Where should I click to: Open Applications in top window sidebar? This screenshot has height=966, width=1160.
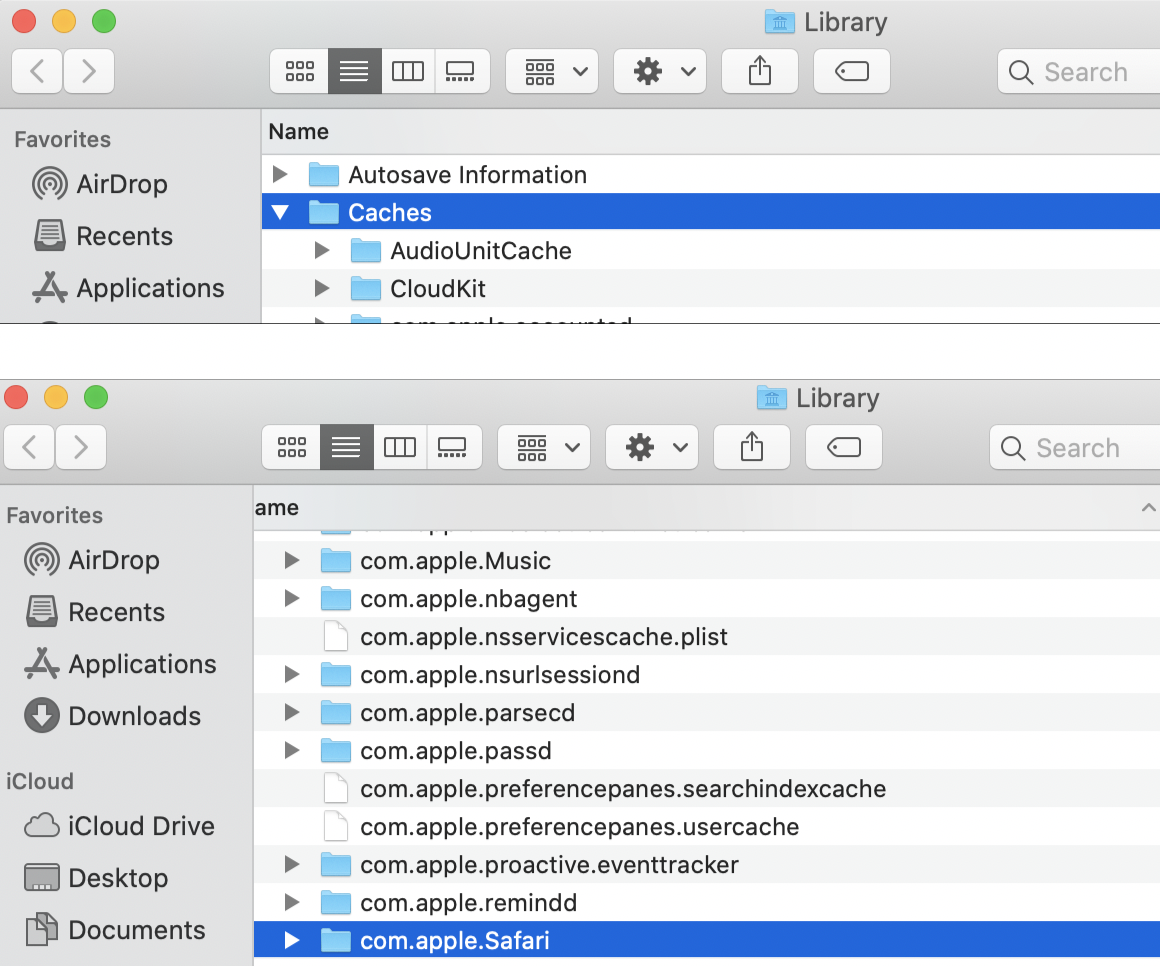128,288
